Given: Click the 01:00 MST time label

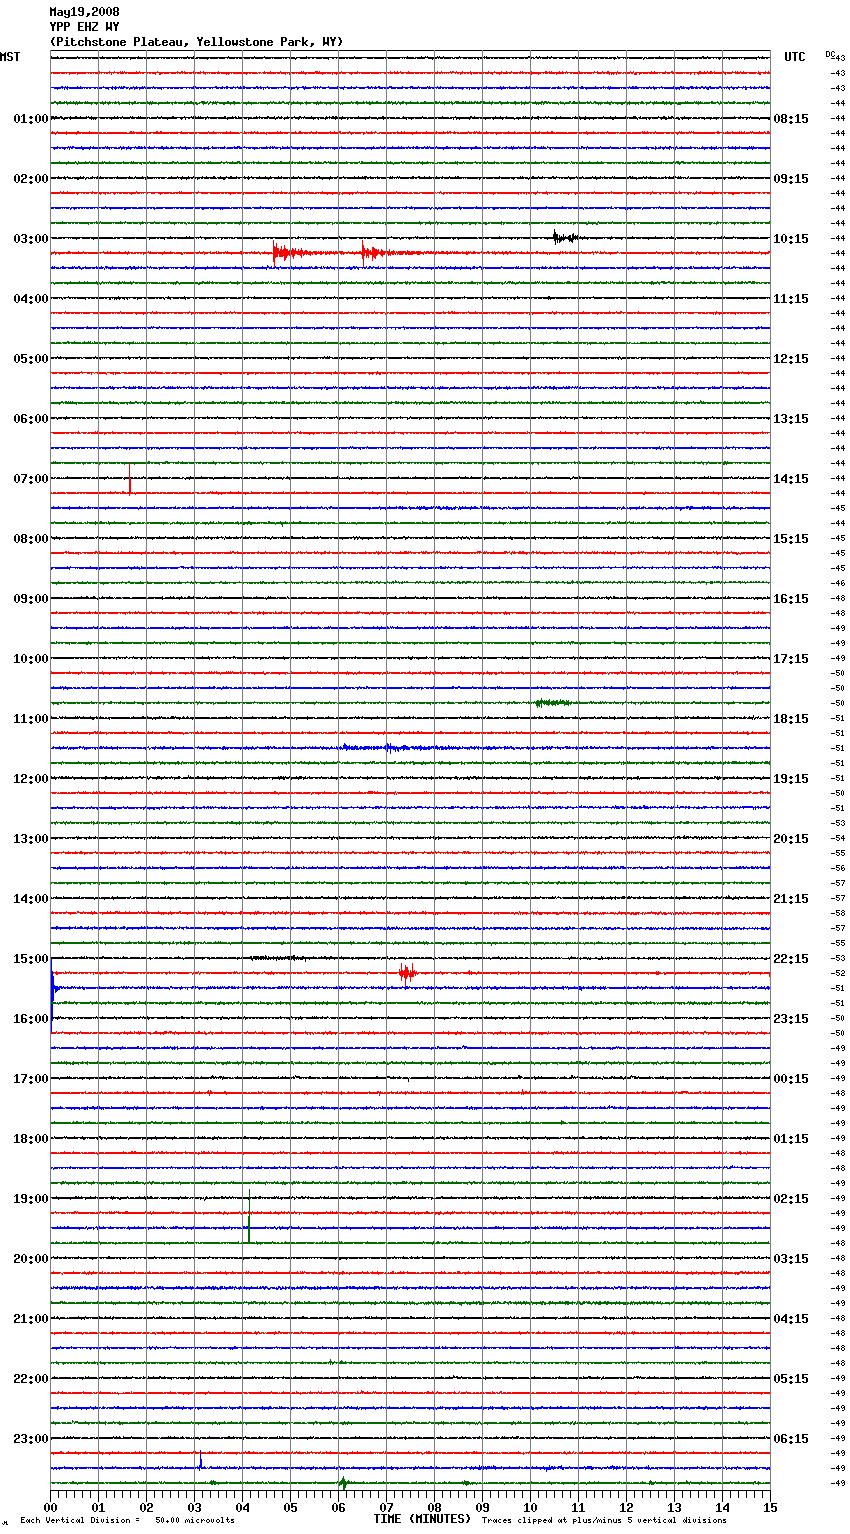Looking at the screenshot, I should point(31,119).
